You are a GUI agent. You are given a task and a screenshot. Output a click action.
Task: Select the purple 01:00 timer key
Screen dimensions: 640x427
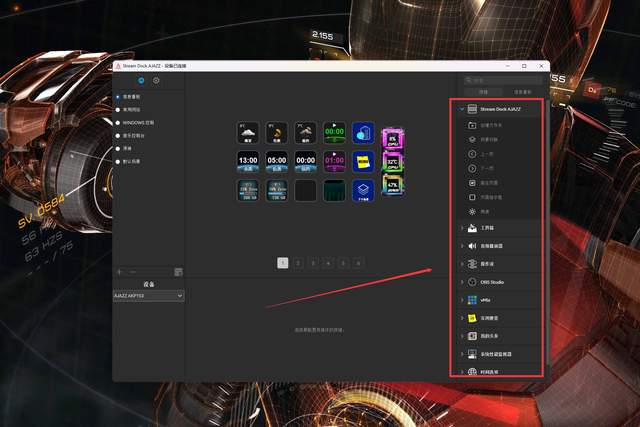[x=334, y=161]
